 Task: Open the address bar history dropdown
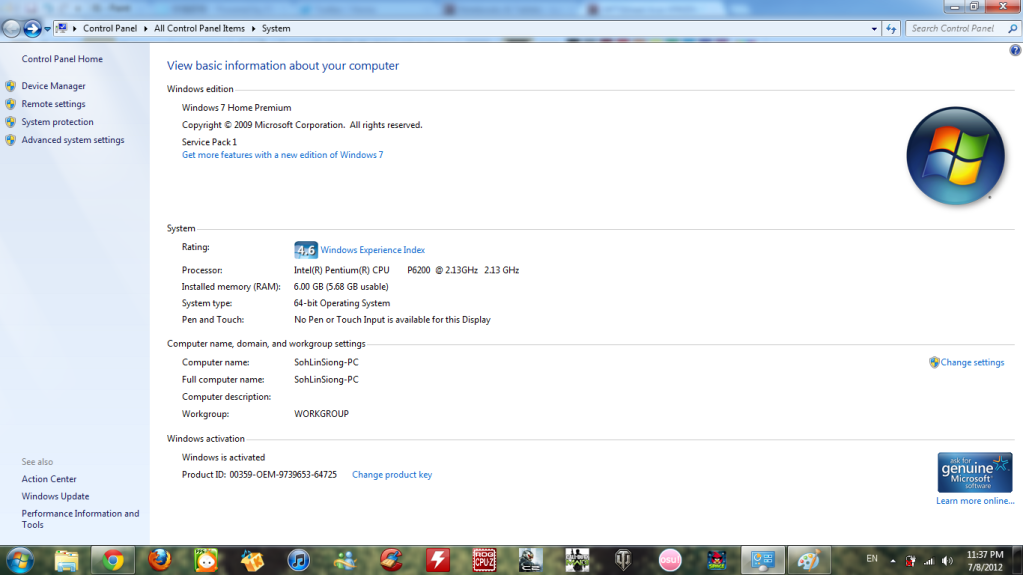click(x=875, y=29)
